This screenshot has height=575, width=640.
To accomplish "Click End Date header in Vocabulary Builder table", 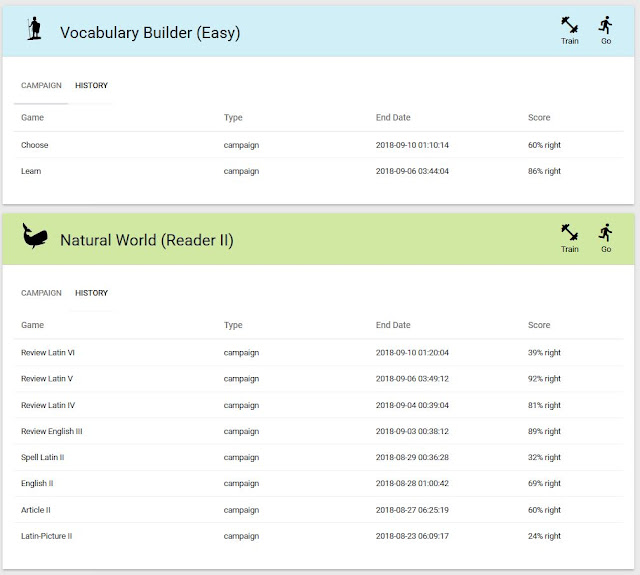I will (x=393, y=118).
